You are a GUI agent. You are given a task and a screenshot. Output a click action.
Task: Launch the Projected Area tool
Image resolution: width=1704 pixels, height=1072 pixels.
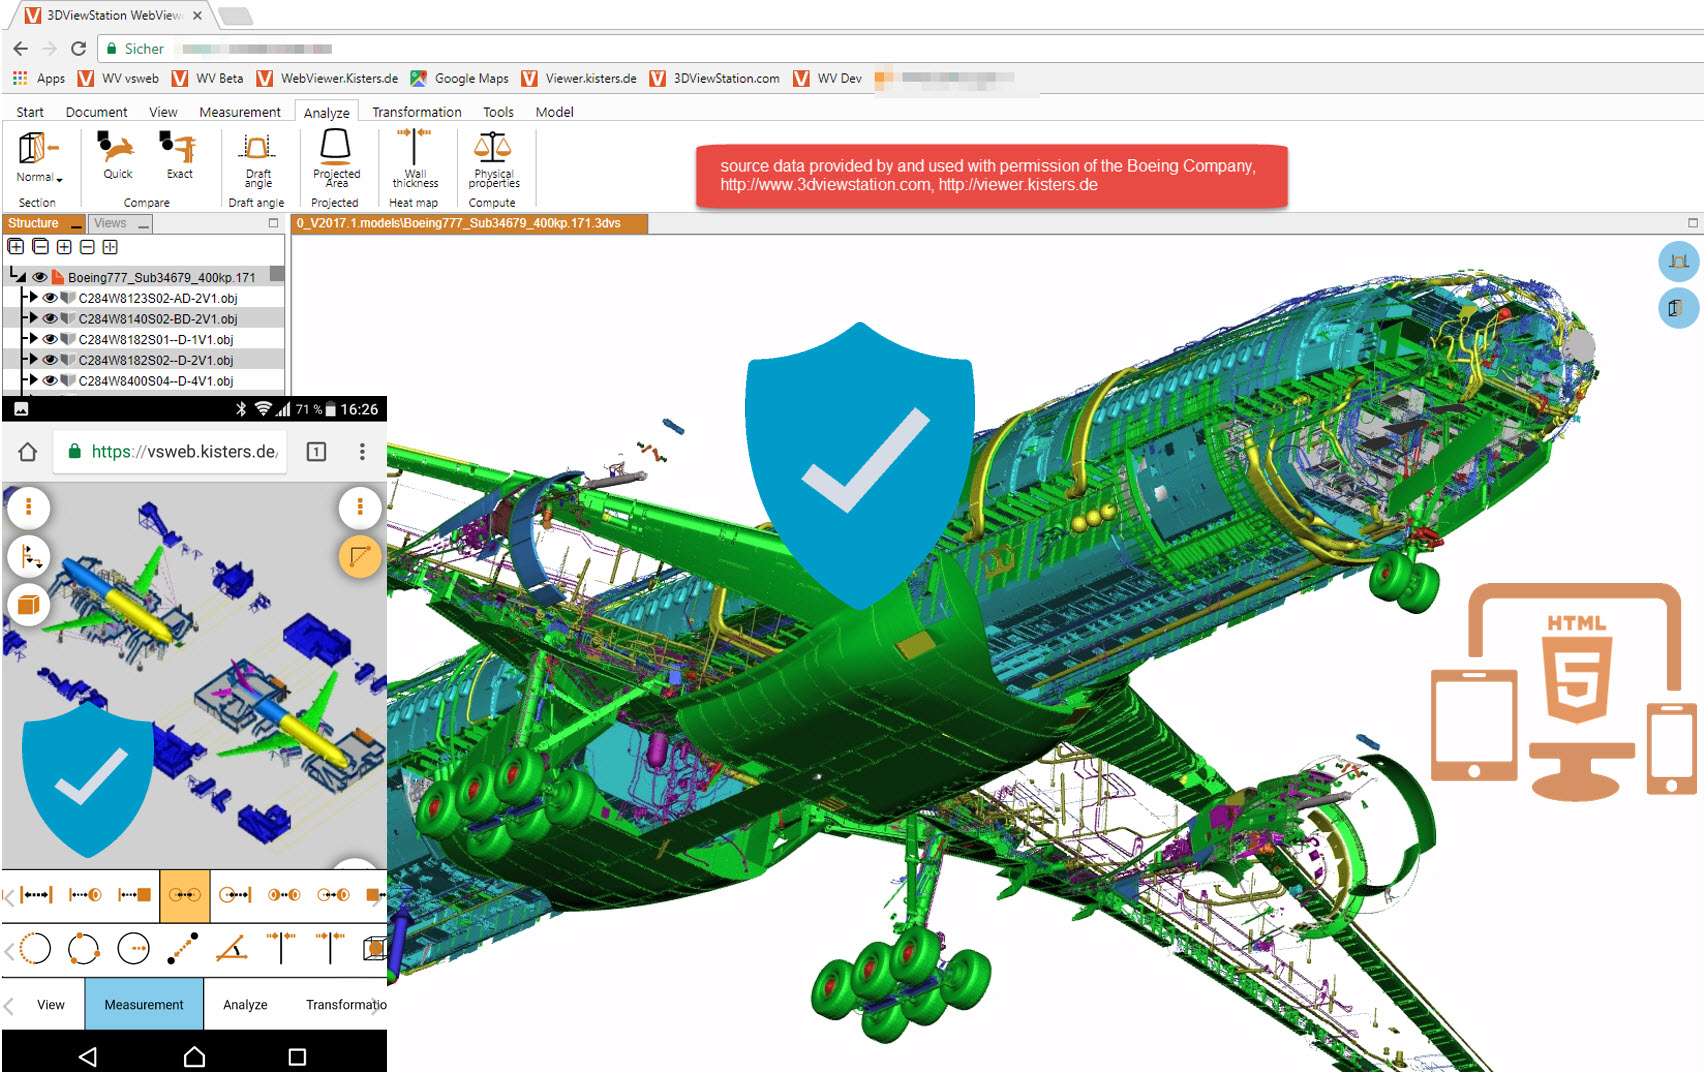(336, 146)
